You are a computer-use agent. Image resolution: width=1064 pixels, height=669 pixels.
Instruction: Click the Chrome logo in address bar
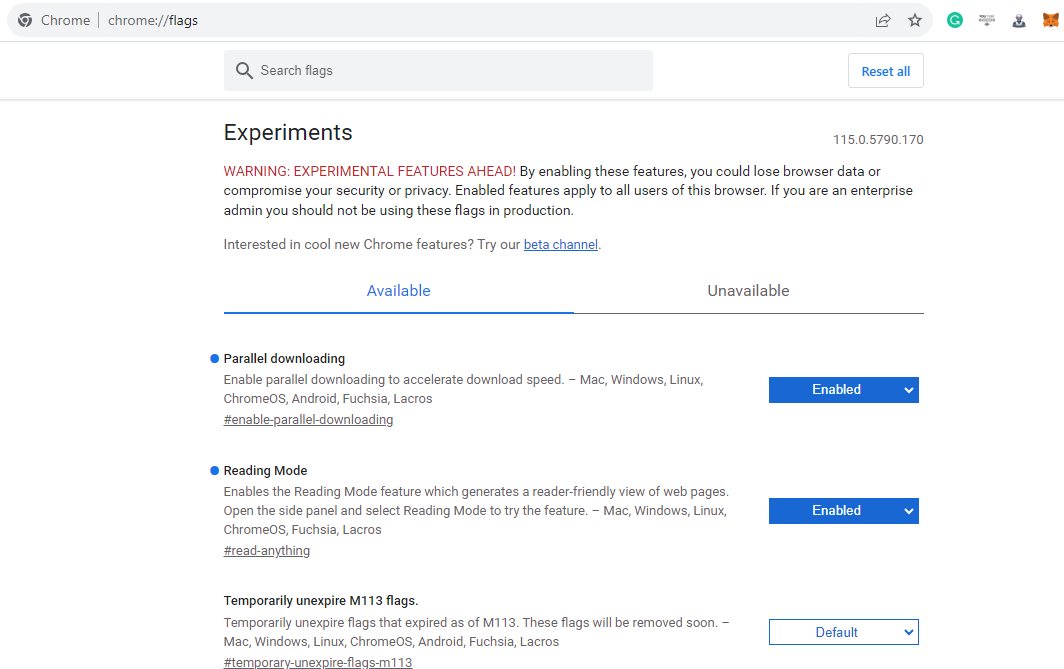click(25, 20)
